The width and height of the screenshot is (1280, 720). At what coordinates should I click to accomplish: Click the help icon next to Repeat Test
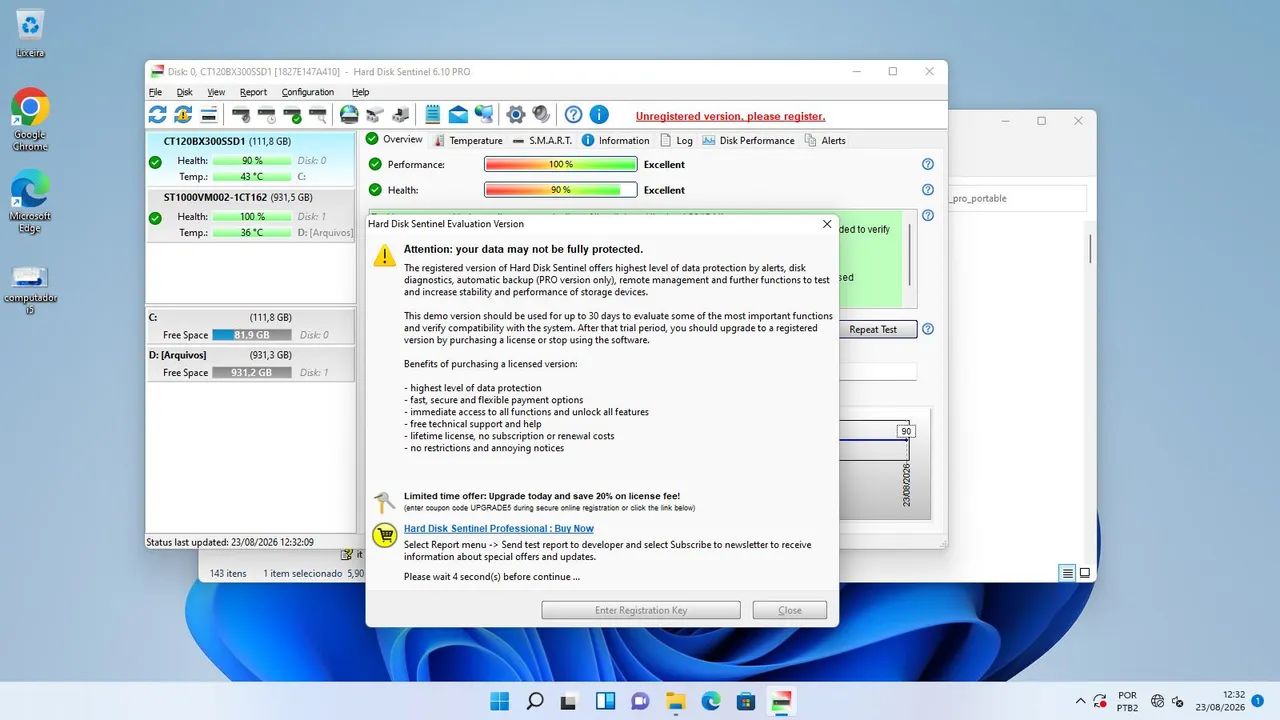[928, 329]
